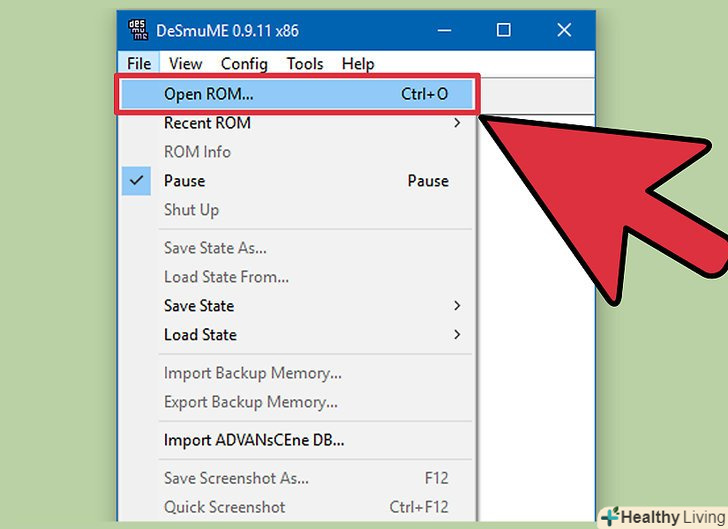Viewport: 728px width, 529px height.
Task: Minimize the DeSmuME window
Action: 444,31
